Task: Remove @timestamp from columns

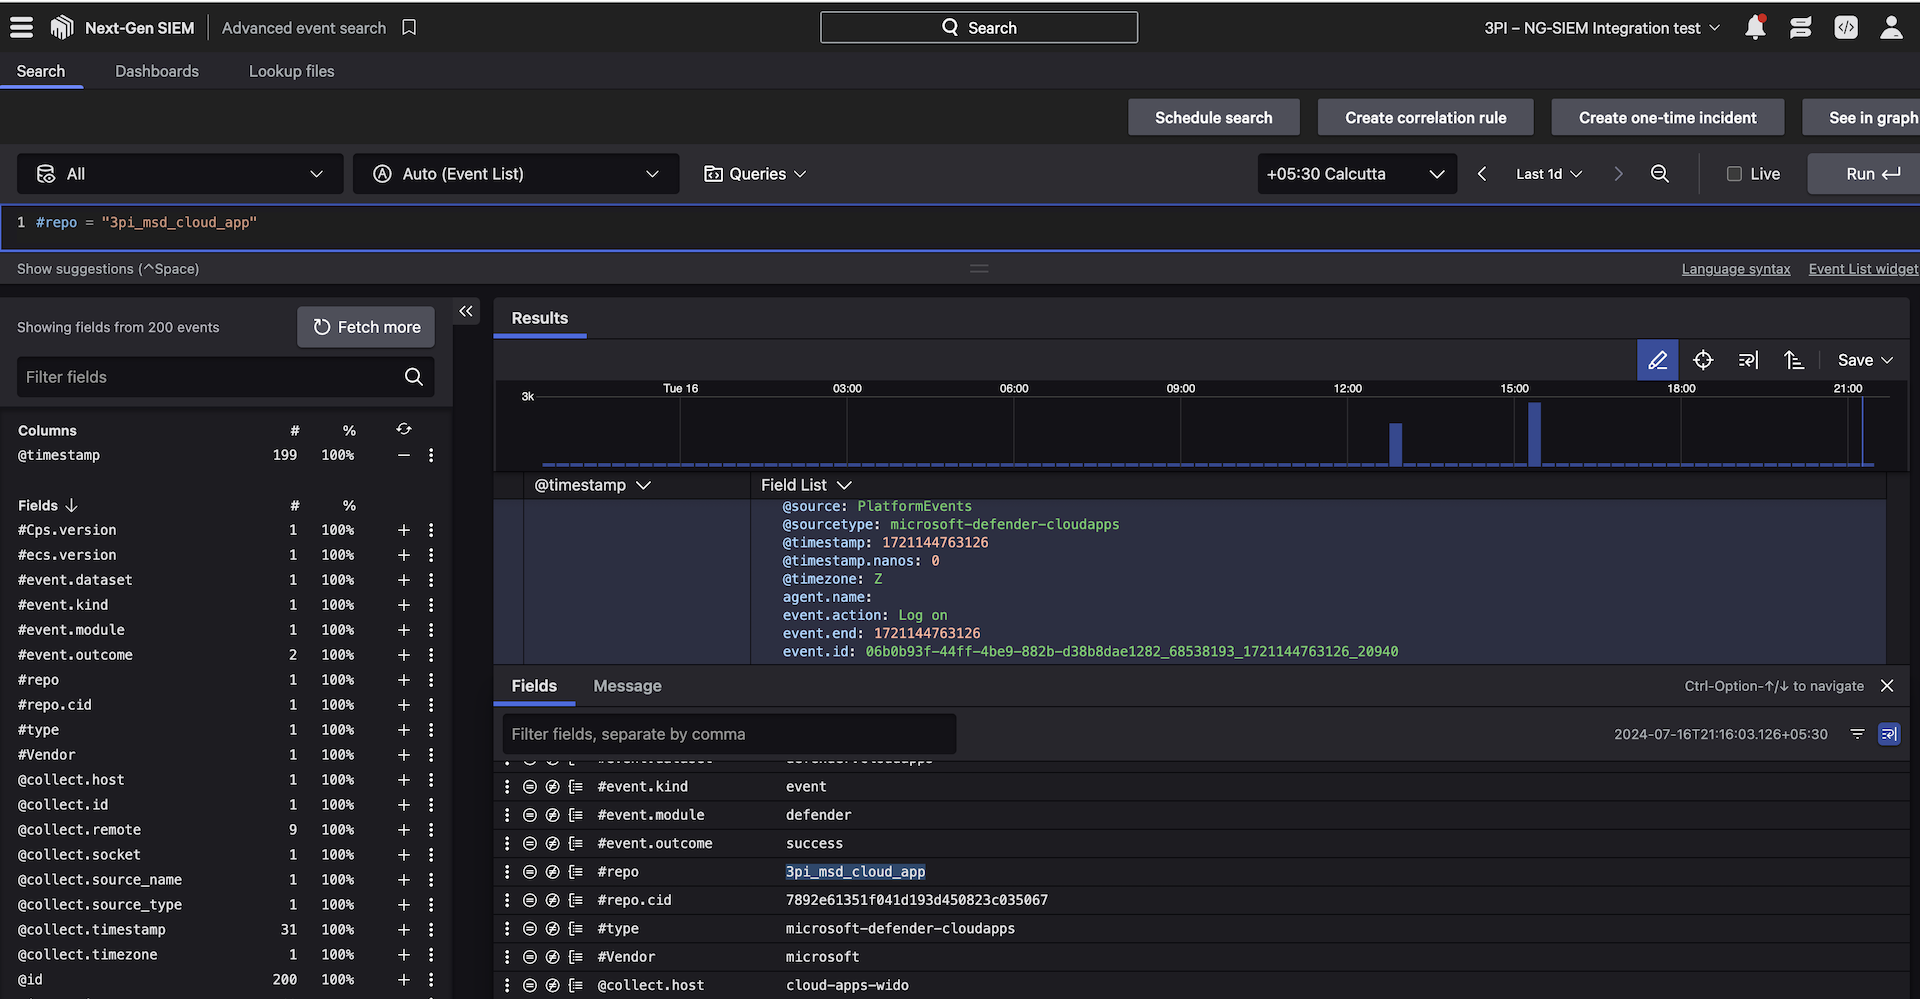Action: click(404, 455)
